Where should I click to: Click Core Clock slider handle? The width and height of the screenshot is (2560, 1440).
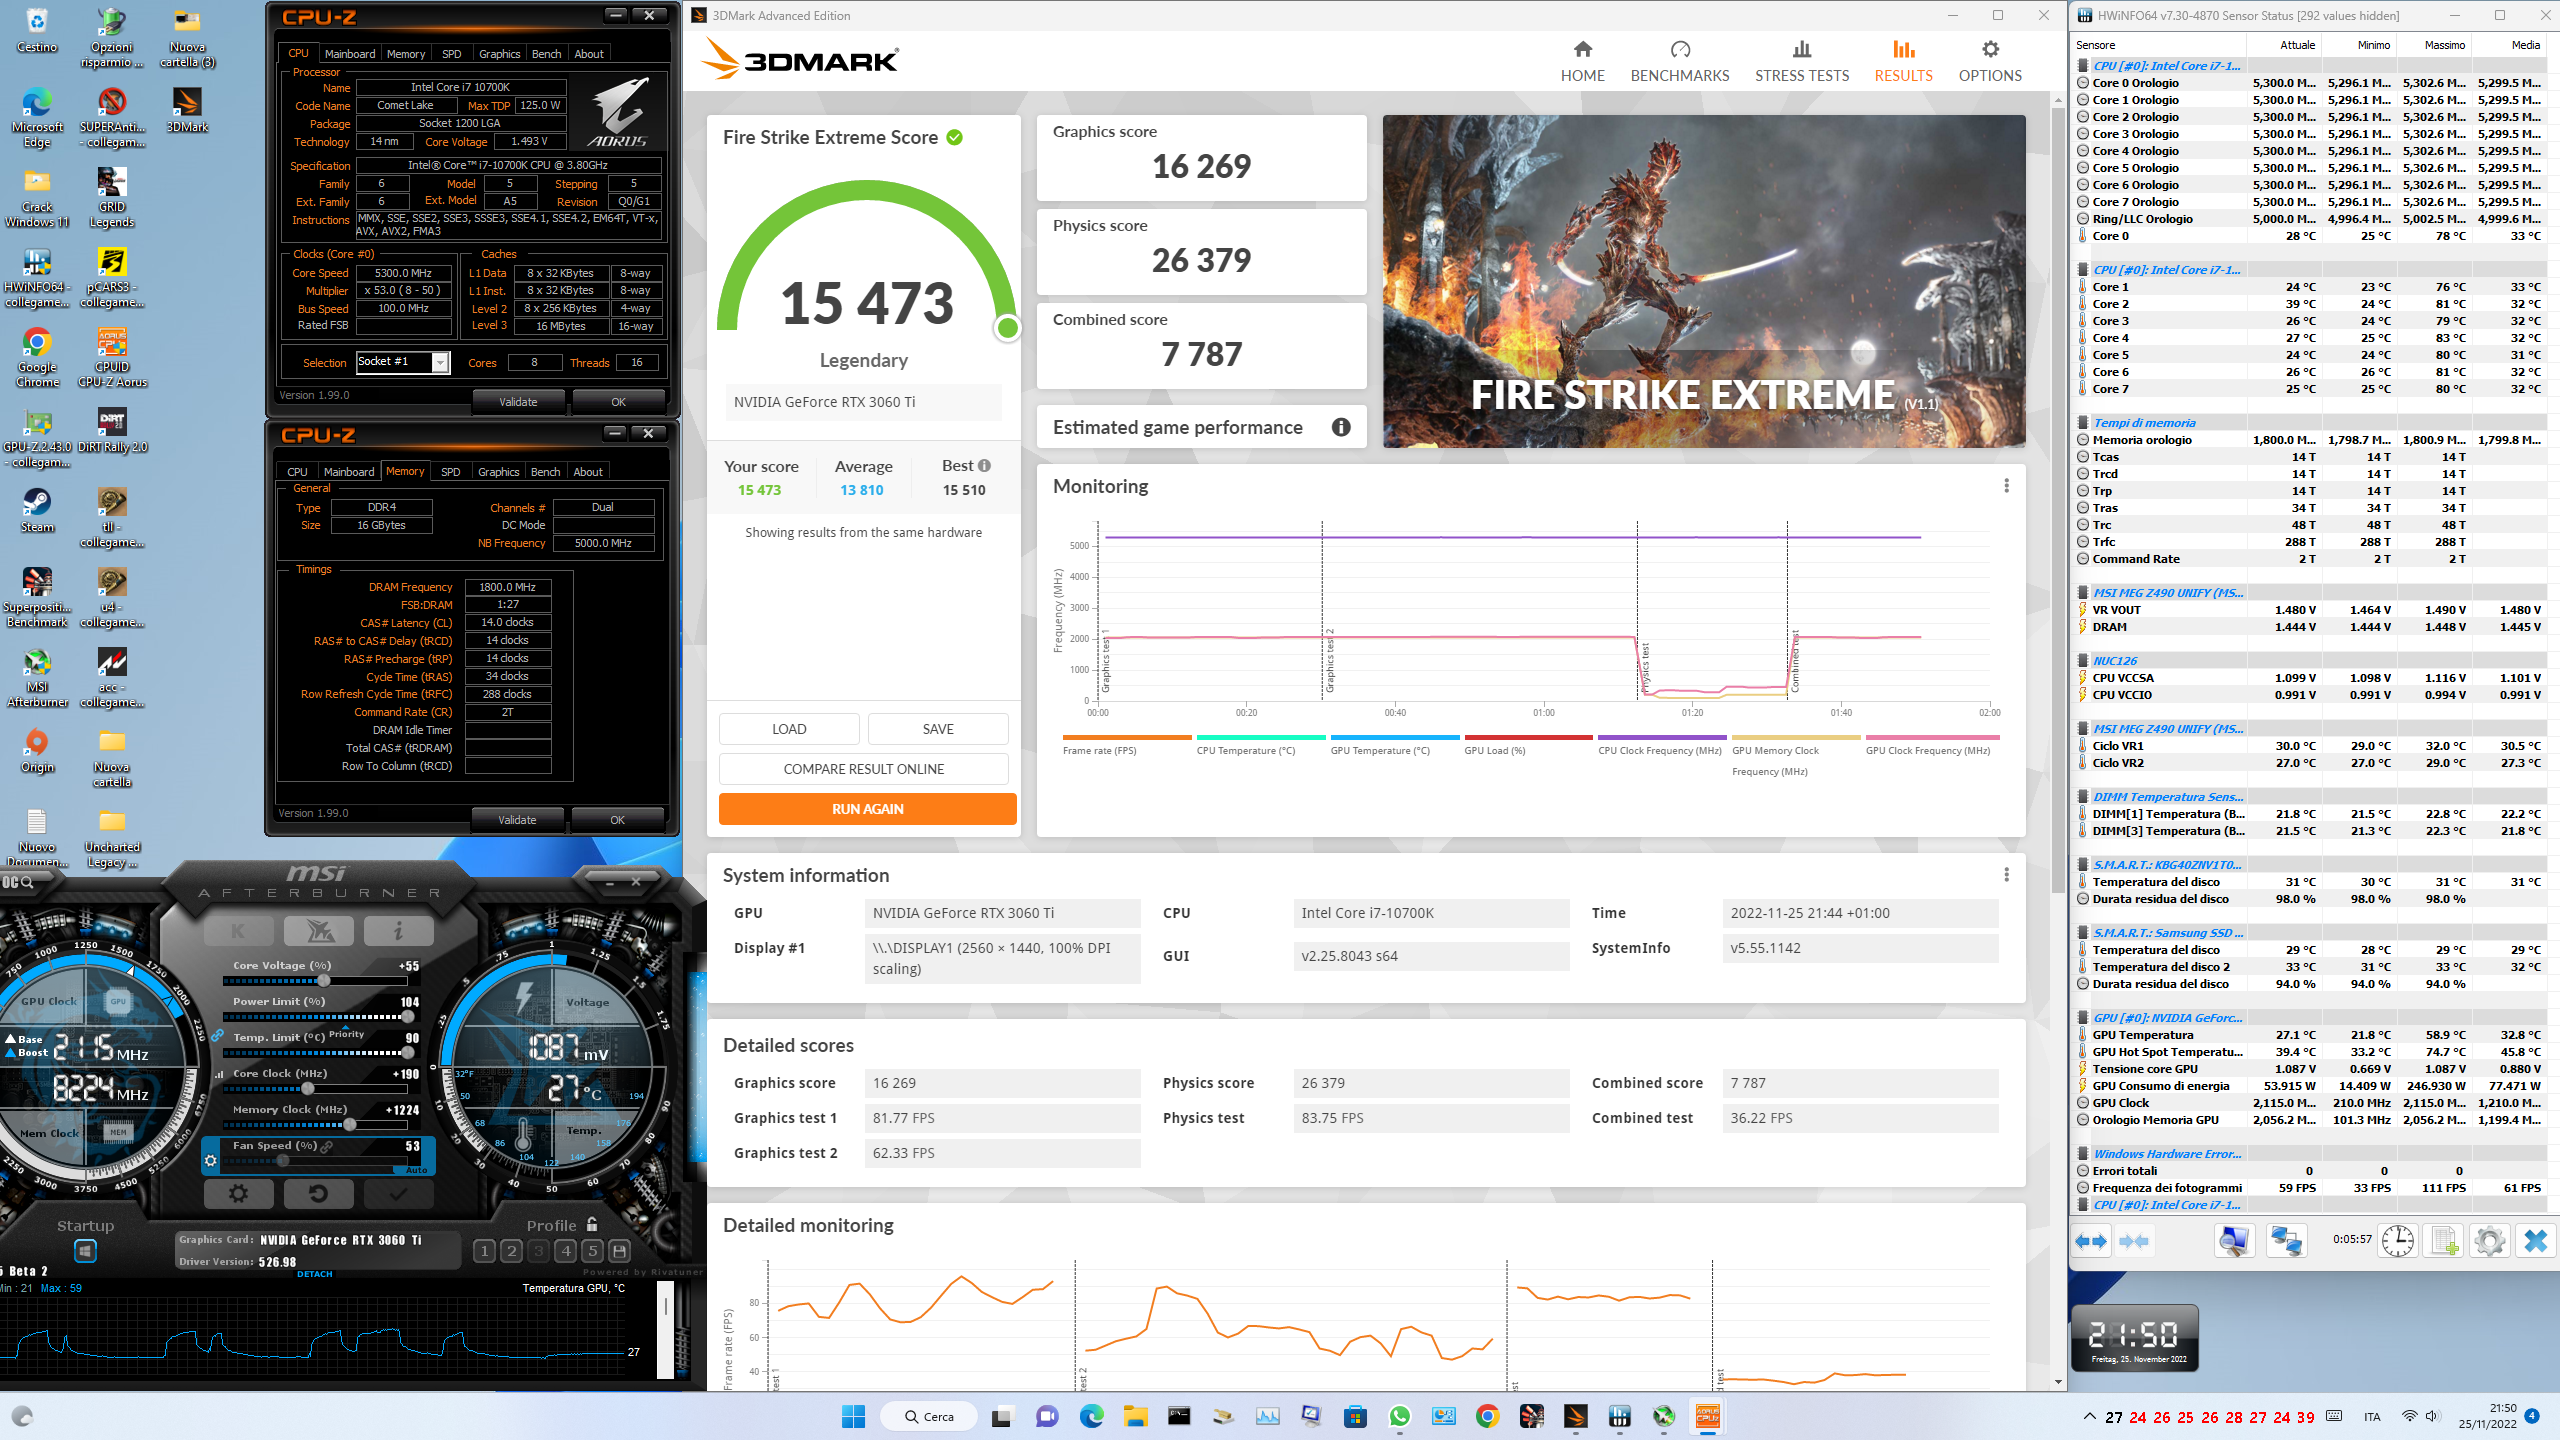tap(308, 1089)
